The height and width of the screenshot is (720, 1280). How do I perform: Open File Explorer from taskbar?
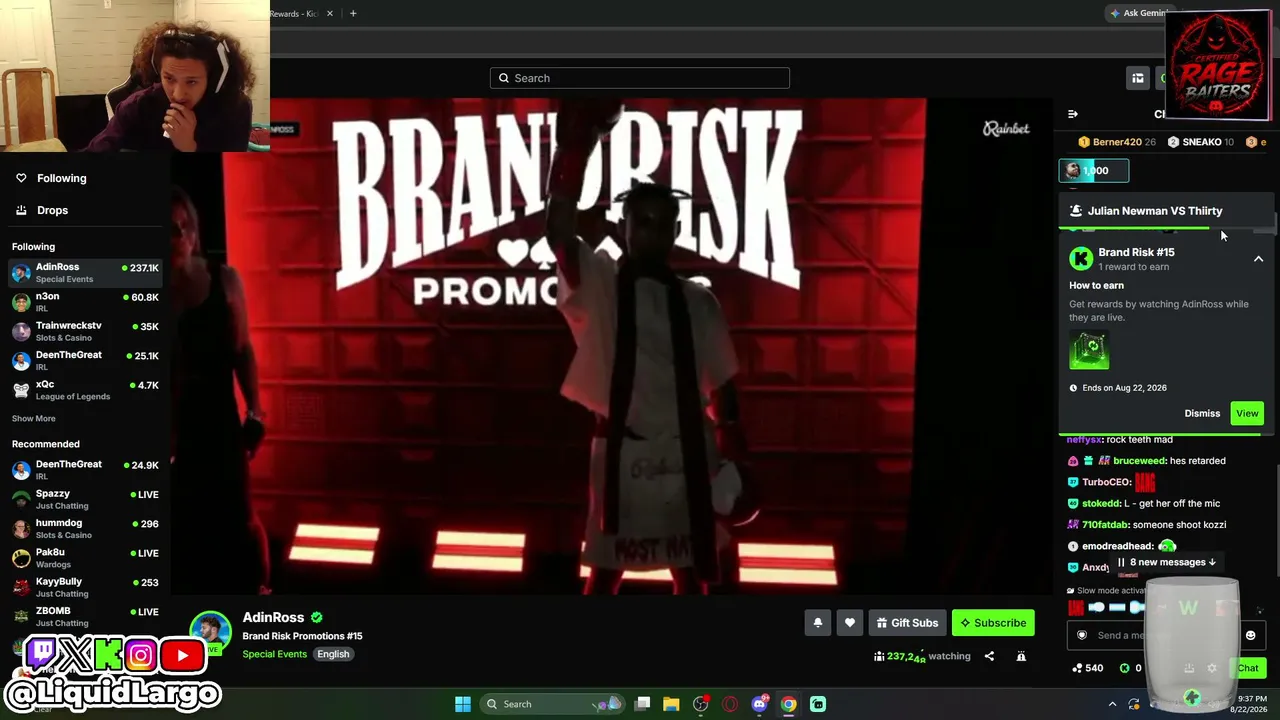point(671,704)
